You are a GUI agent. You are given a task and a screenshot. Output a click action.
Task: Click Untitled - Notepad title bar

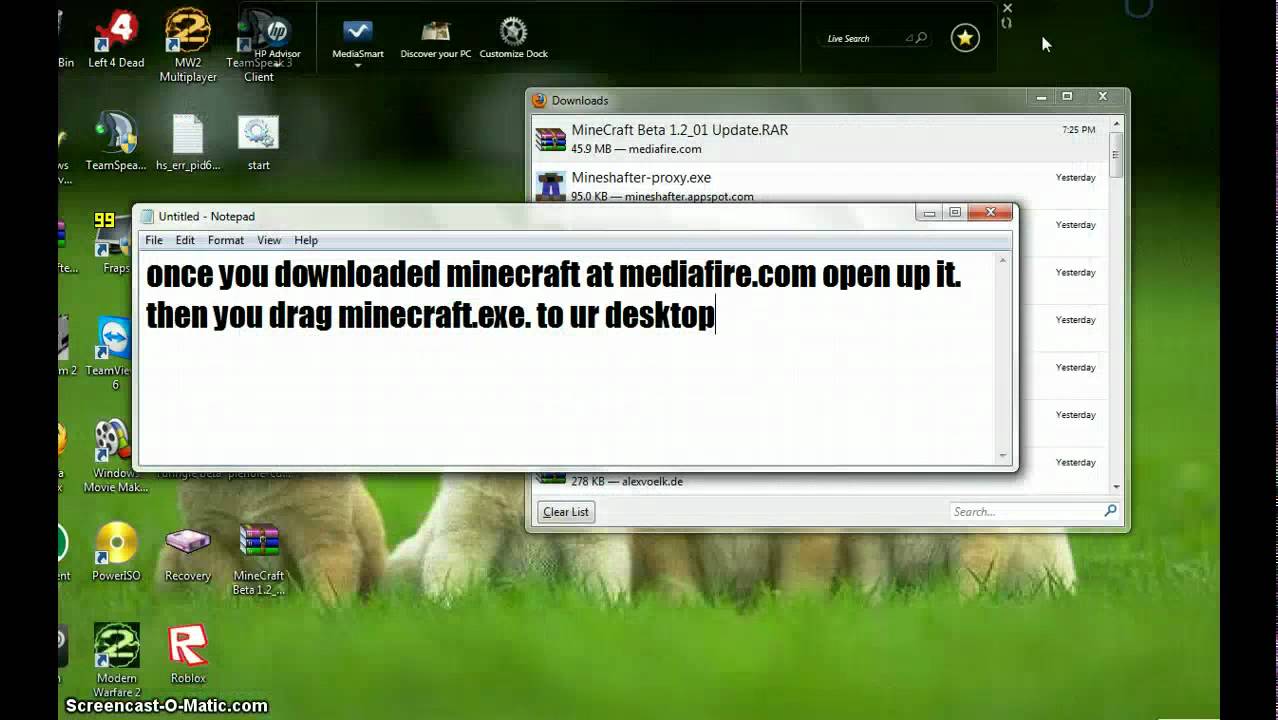click(x=525, y=216)
